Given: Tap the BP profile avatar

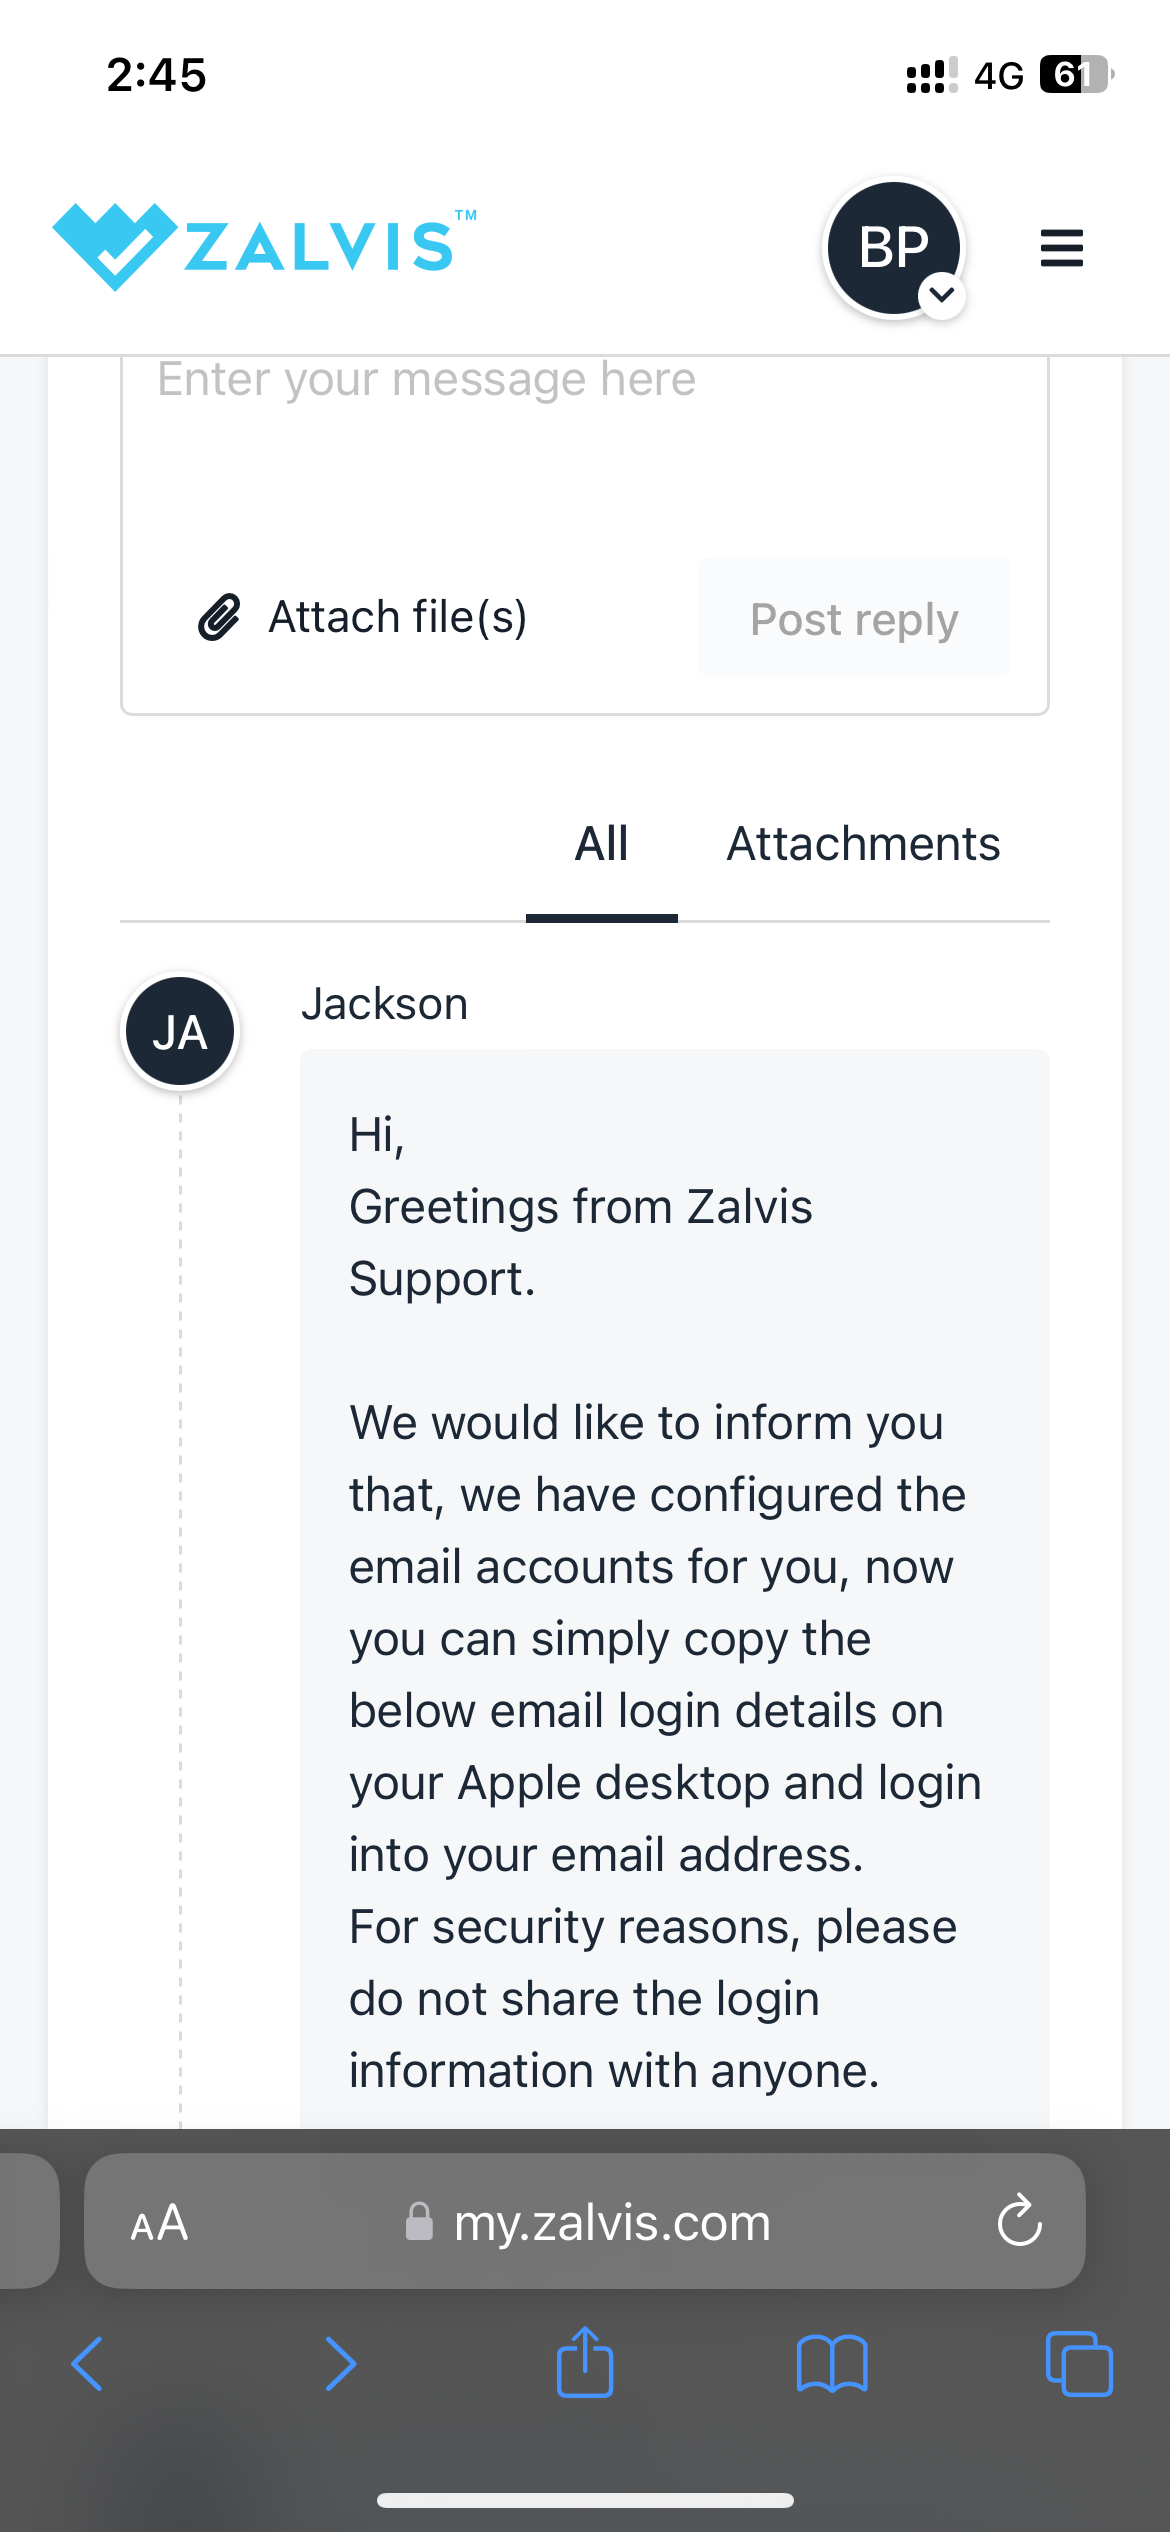Looking at the screenshot, I should 893,247.
